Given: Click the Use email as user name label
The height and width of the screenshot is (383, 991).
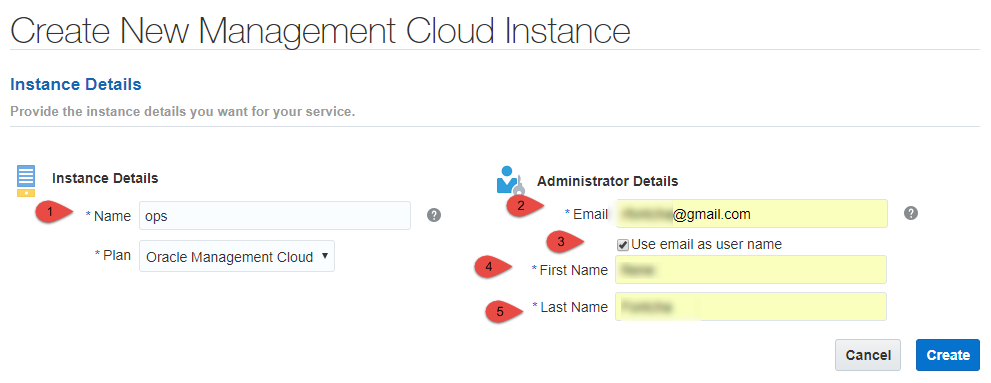Looking at the screenshot, I should coord(707,244).
